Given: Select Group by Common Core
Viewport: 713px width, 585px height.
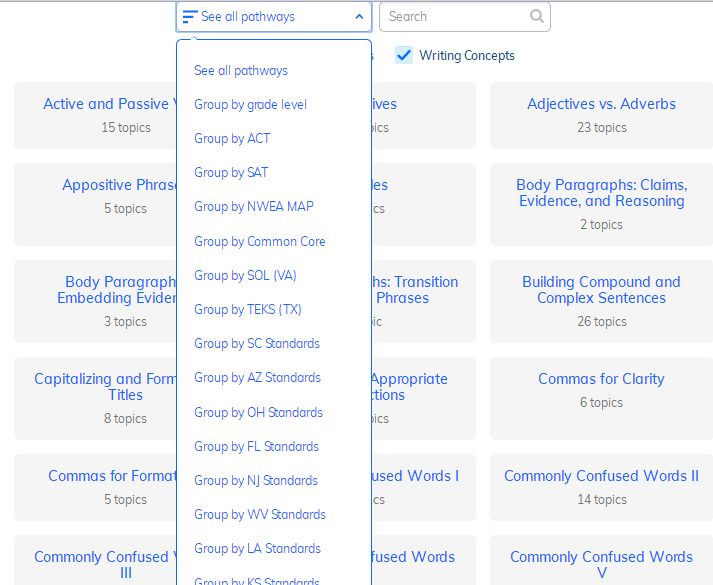Looking at the screenshot, I should click(x=260, y=242).
